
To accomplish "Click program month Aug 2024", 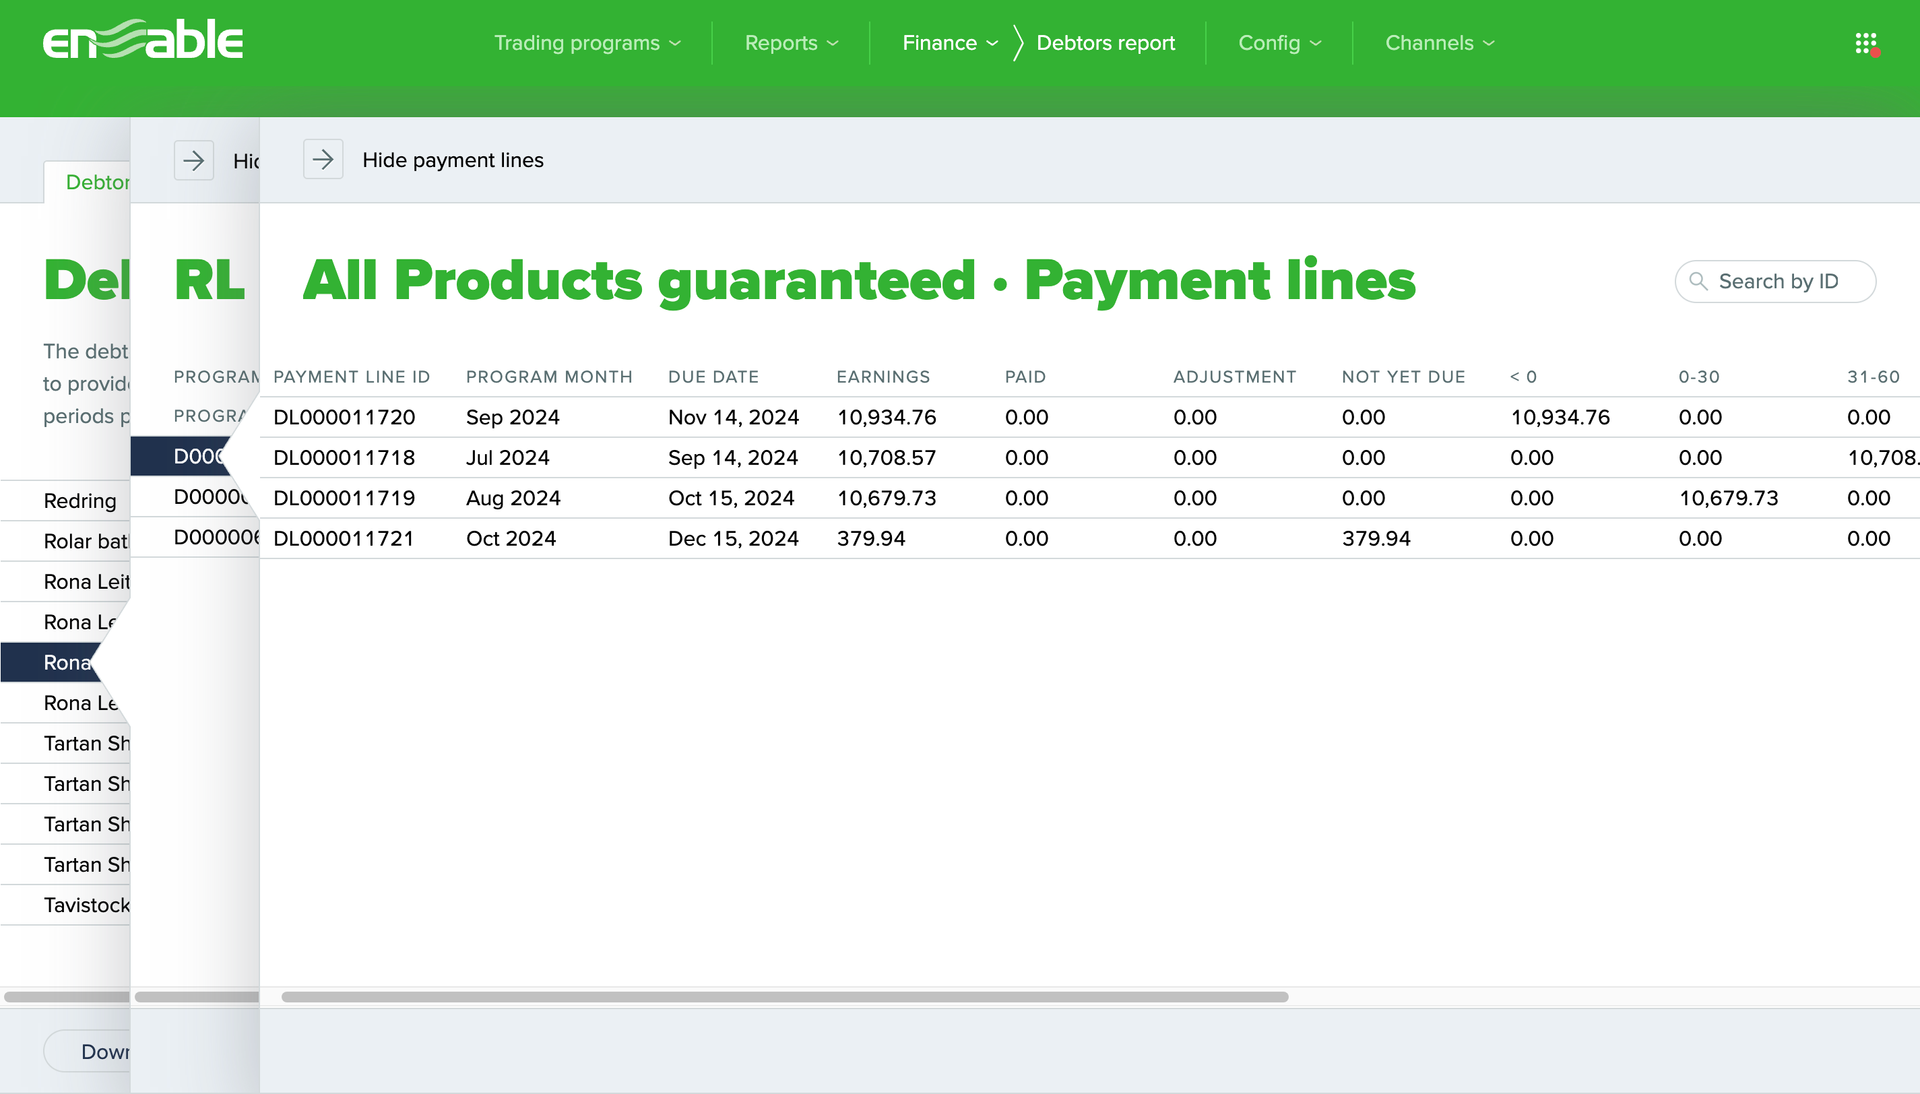I will click(x=513, y=498).
